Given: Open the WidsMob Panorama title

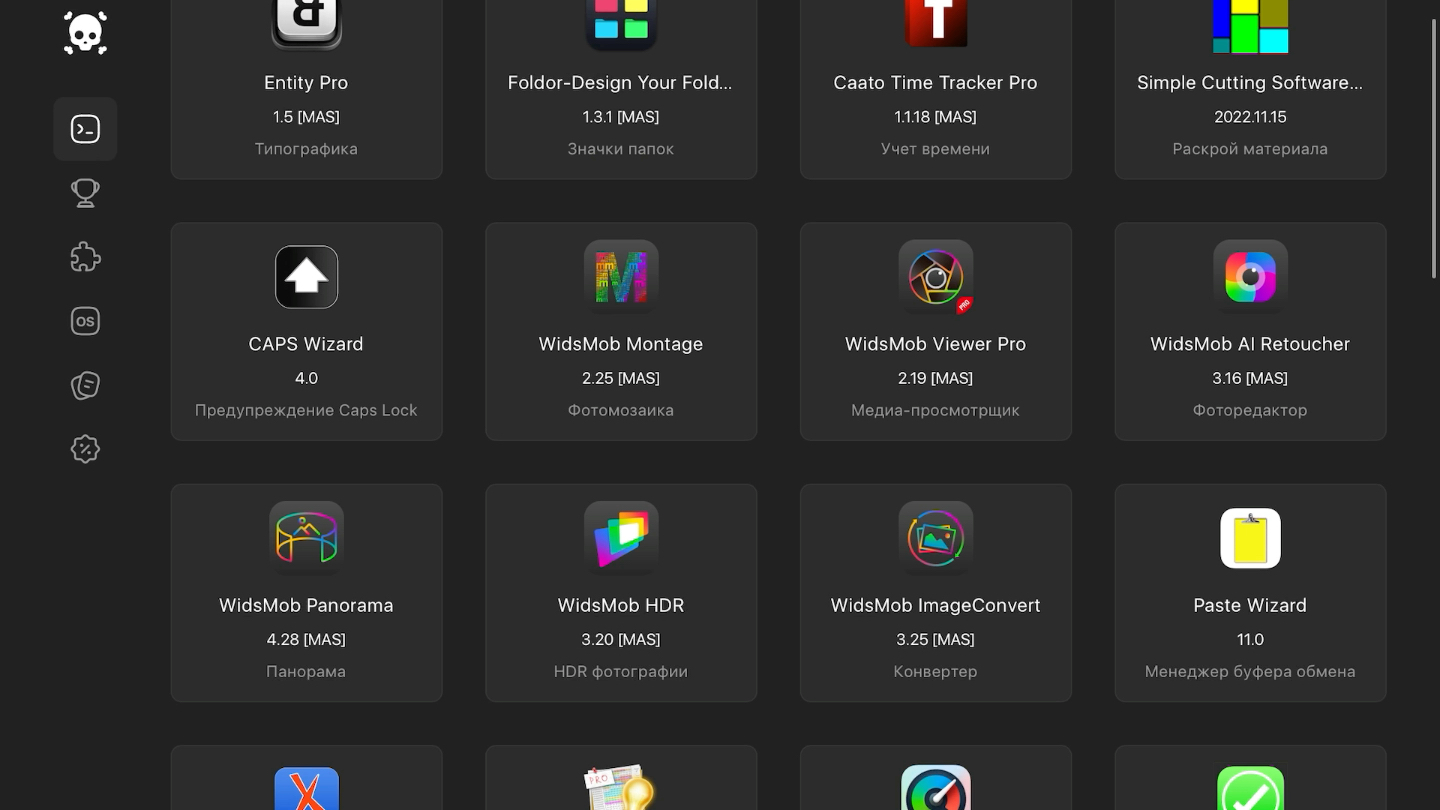Looking at the screenshot, I should [306, 605].
